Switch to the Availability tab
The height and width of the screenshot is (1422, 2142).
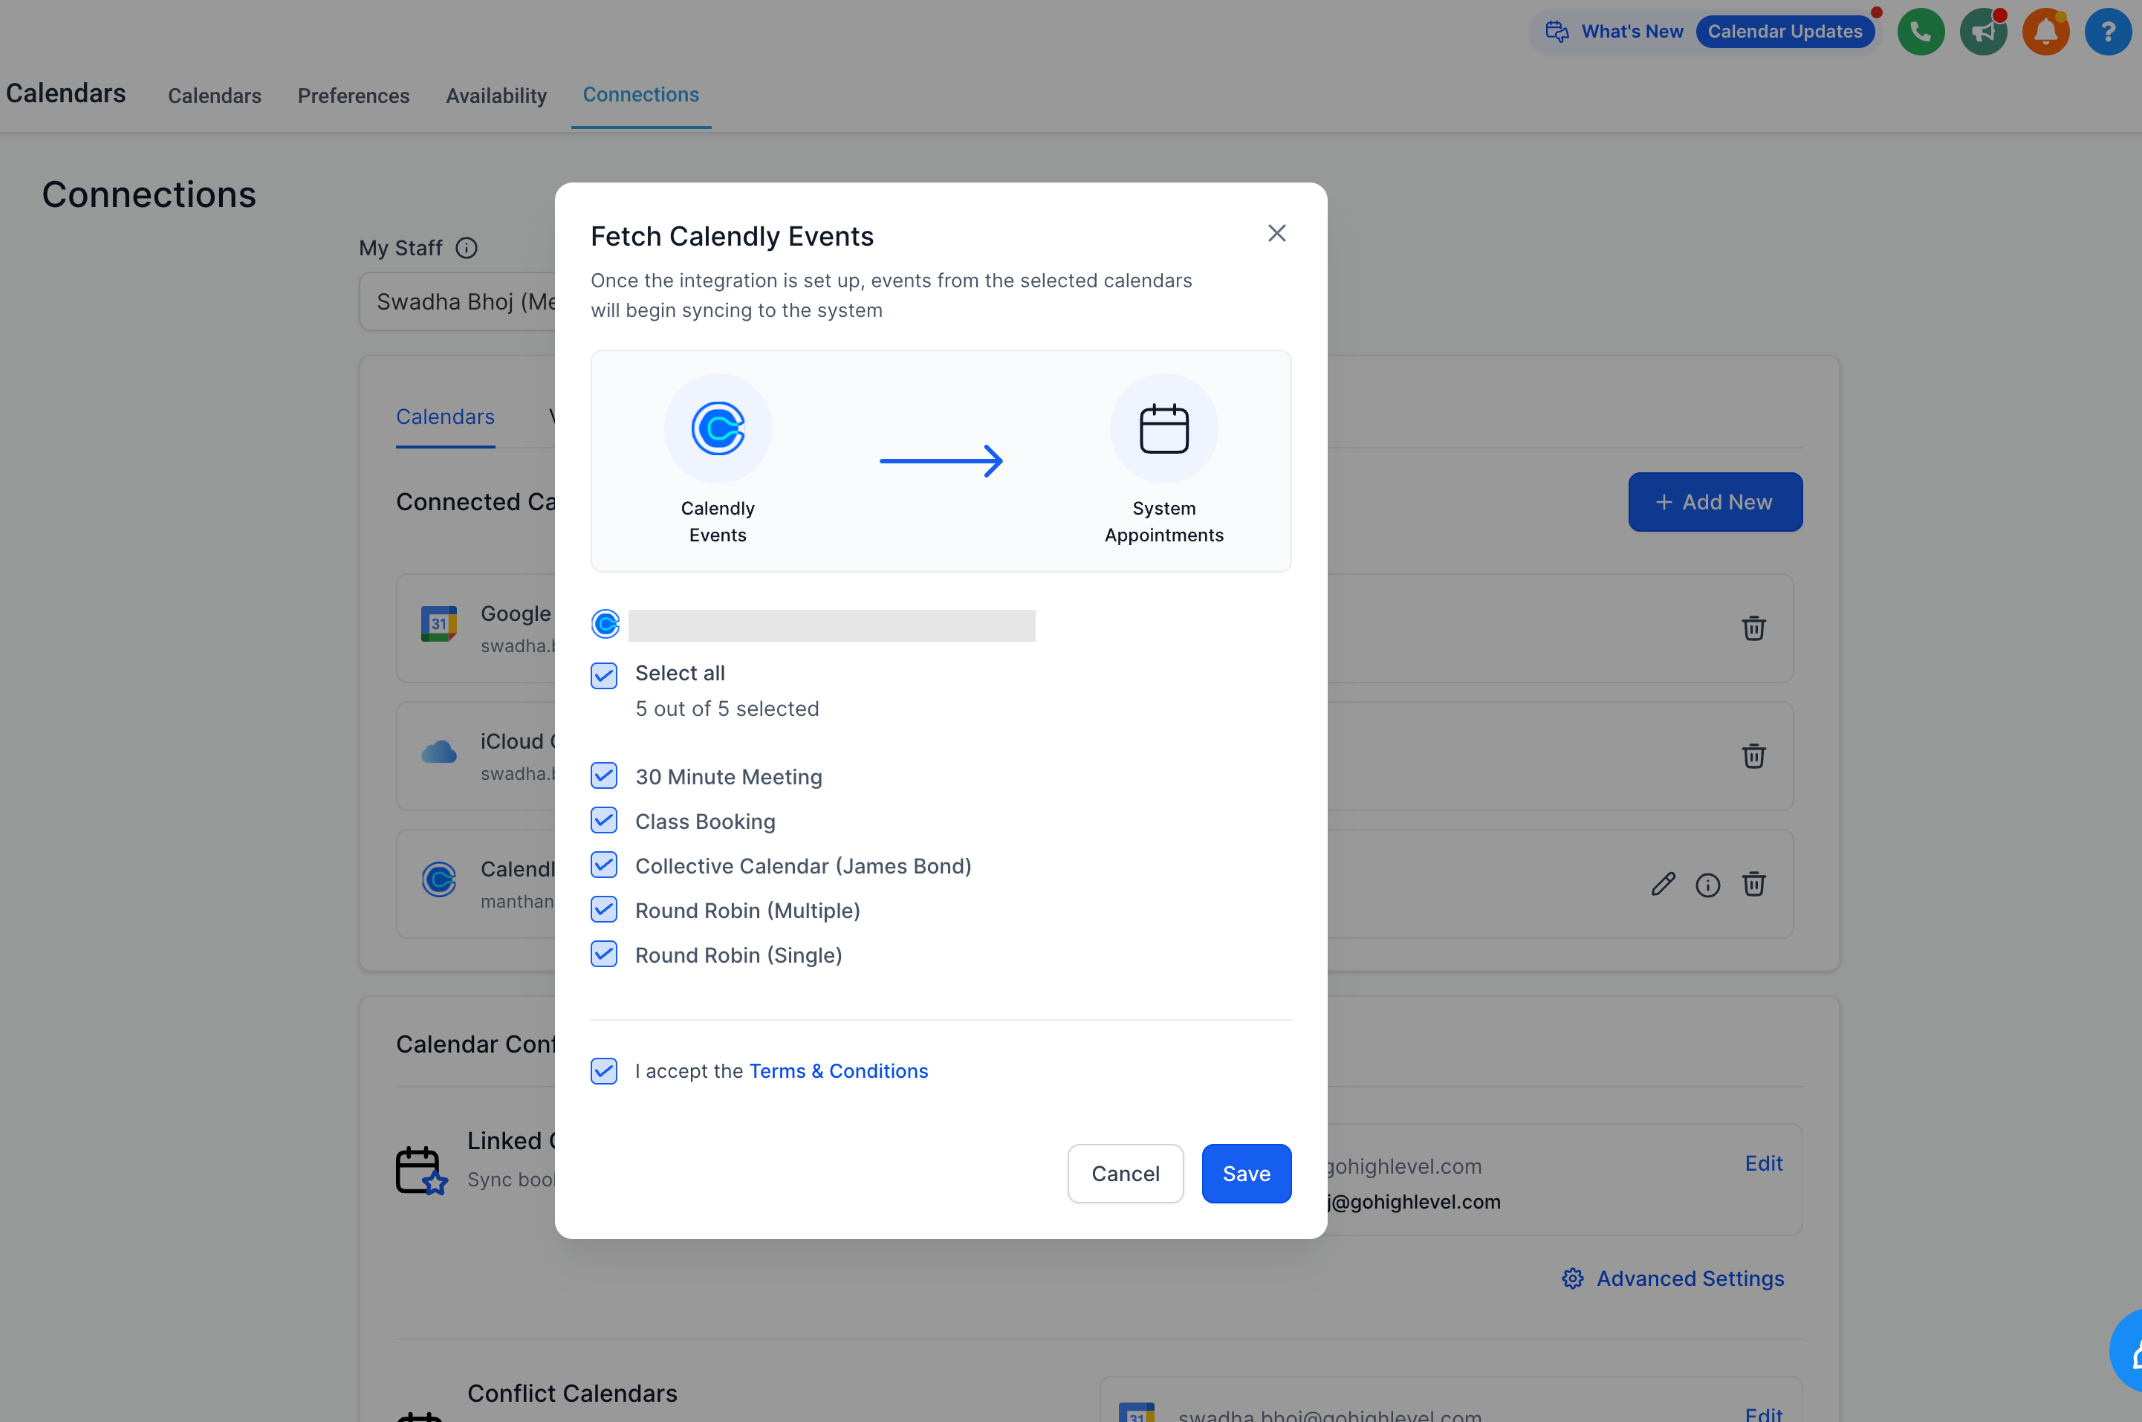(496, 96)
